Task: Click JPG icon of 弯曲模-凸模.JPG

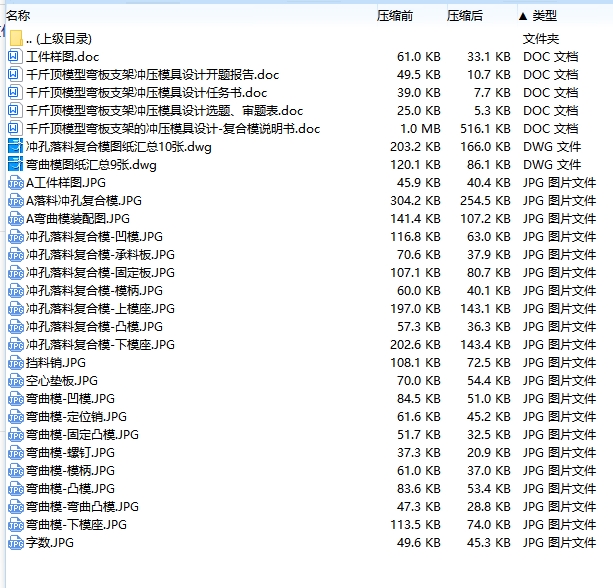Action: 16,488
